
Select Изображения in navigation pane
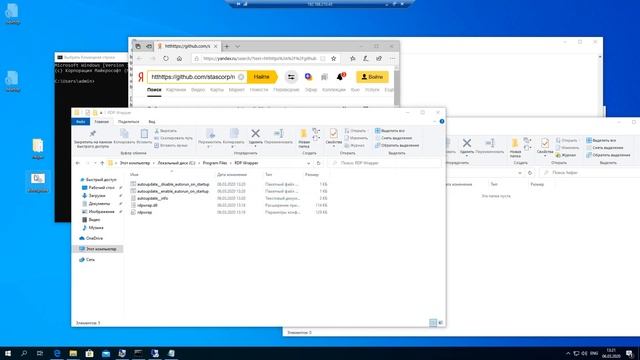pyautogui.click(x=101, y=212)
